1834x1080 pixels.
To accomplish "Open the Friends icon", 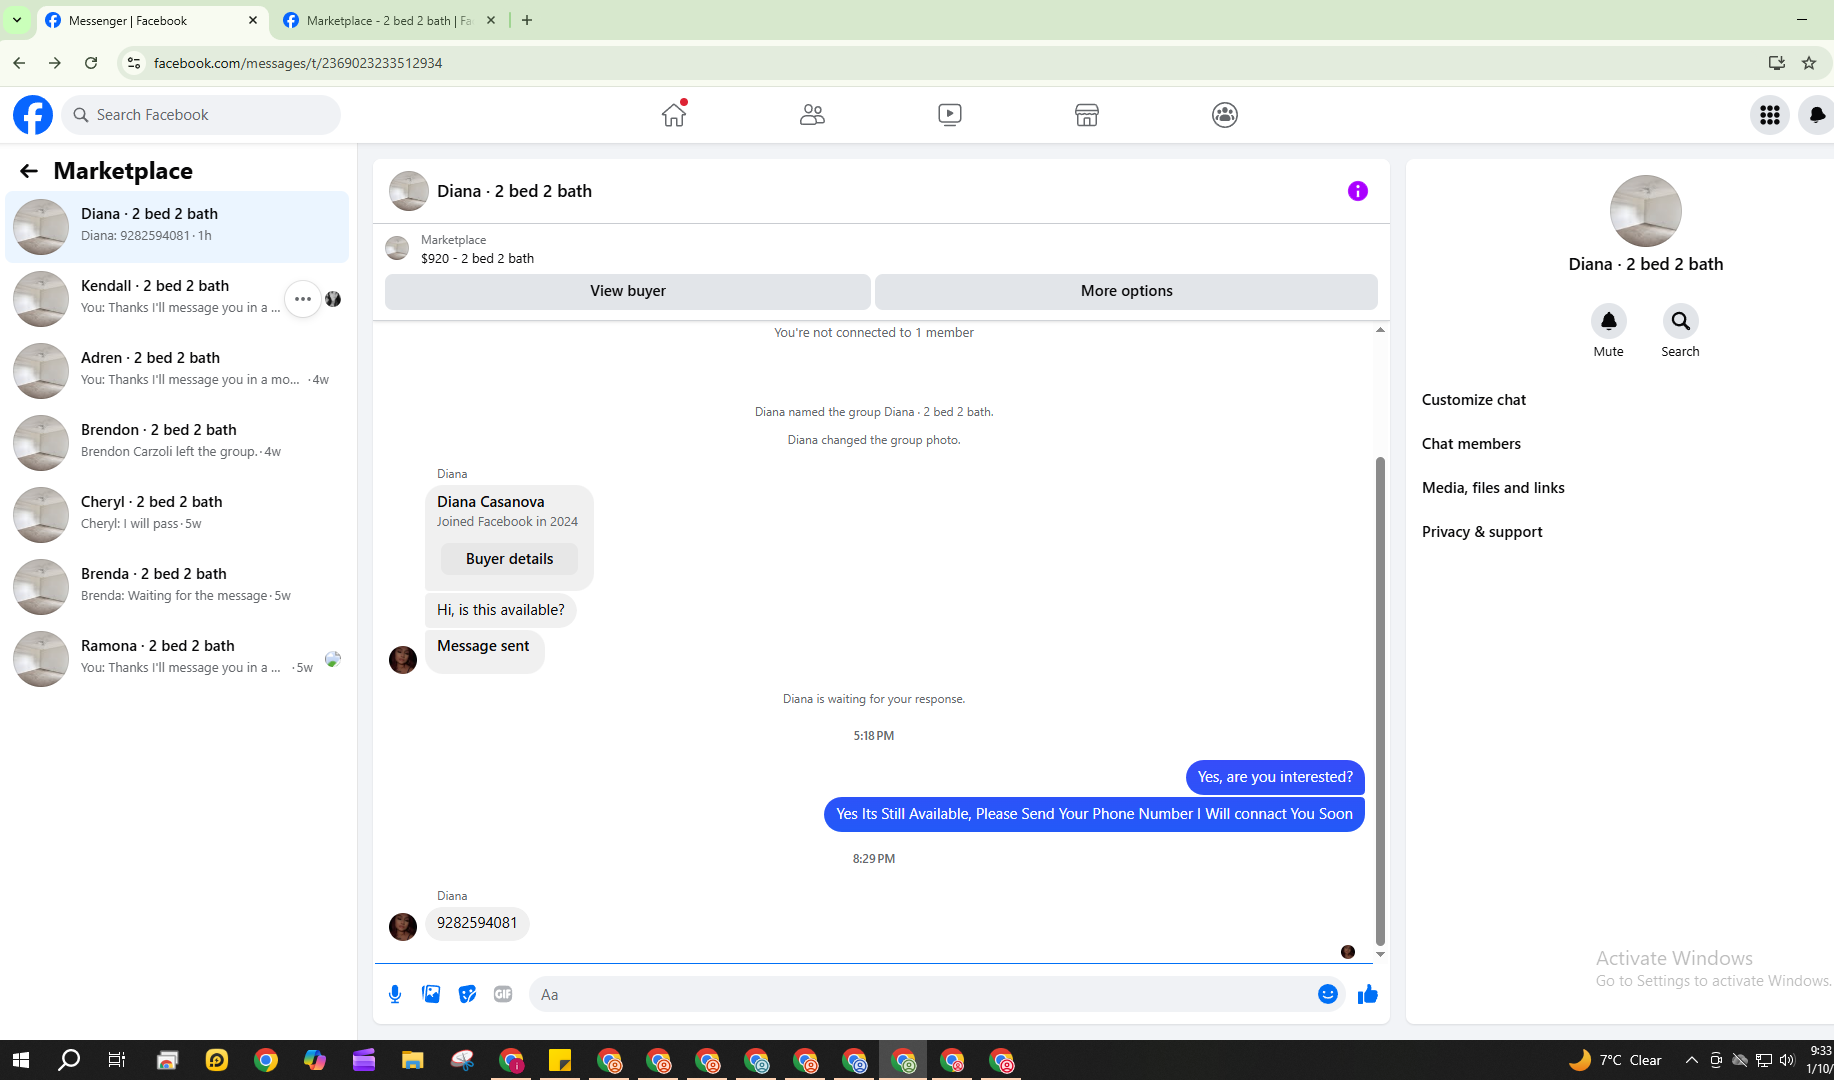I will click(812, 115).
